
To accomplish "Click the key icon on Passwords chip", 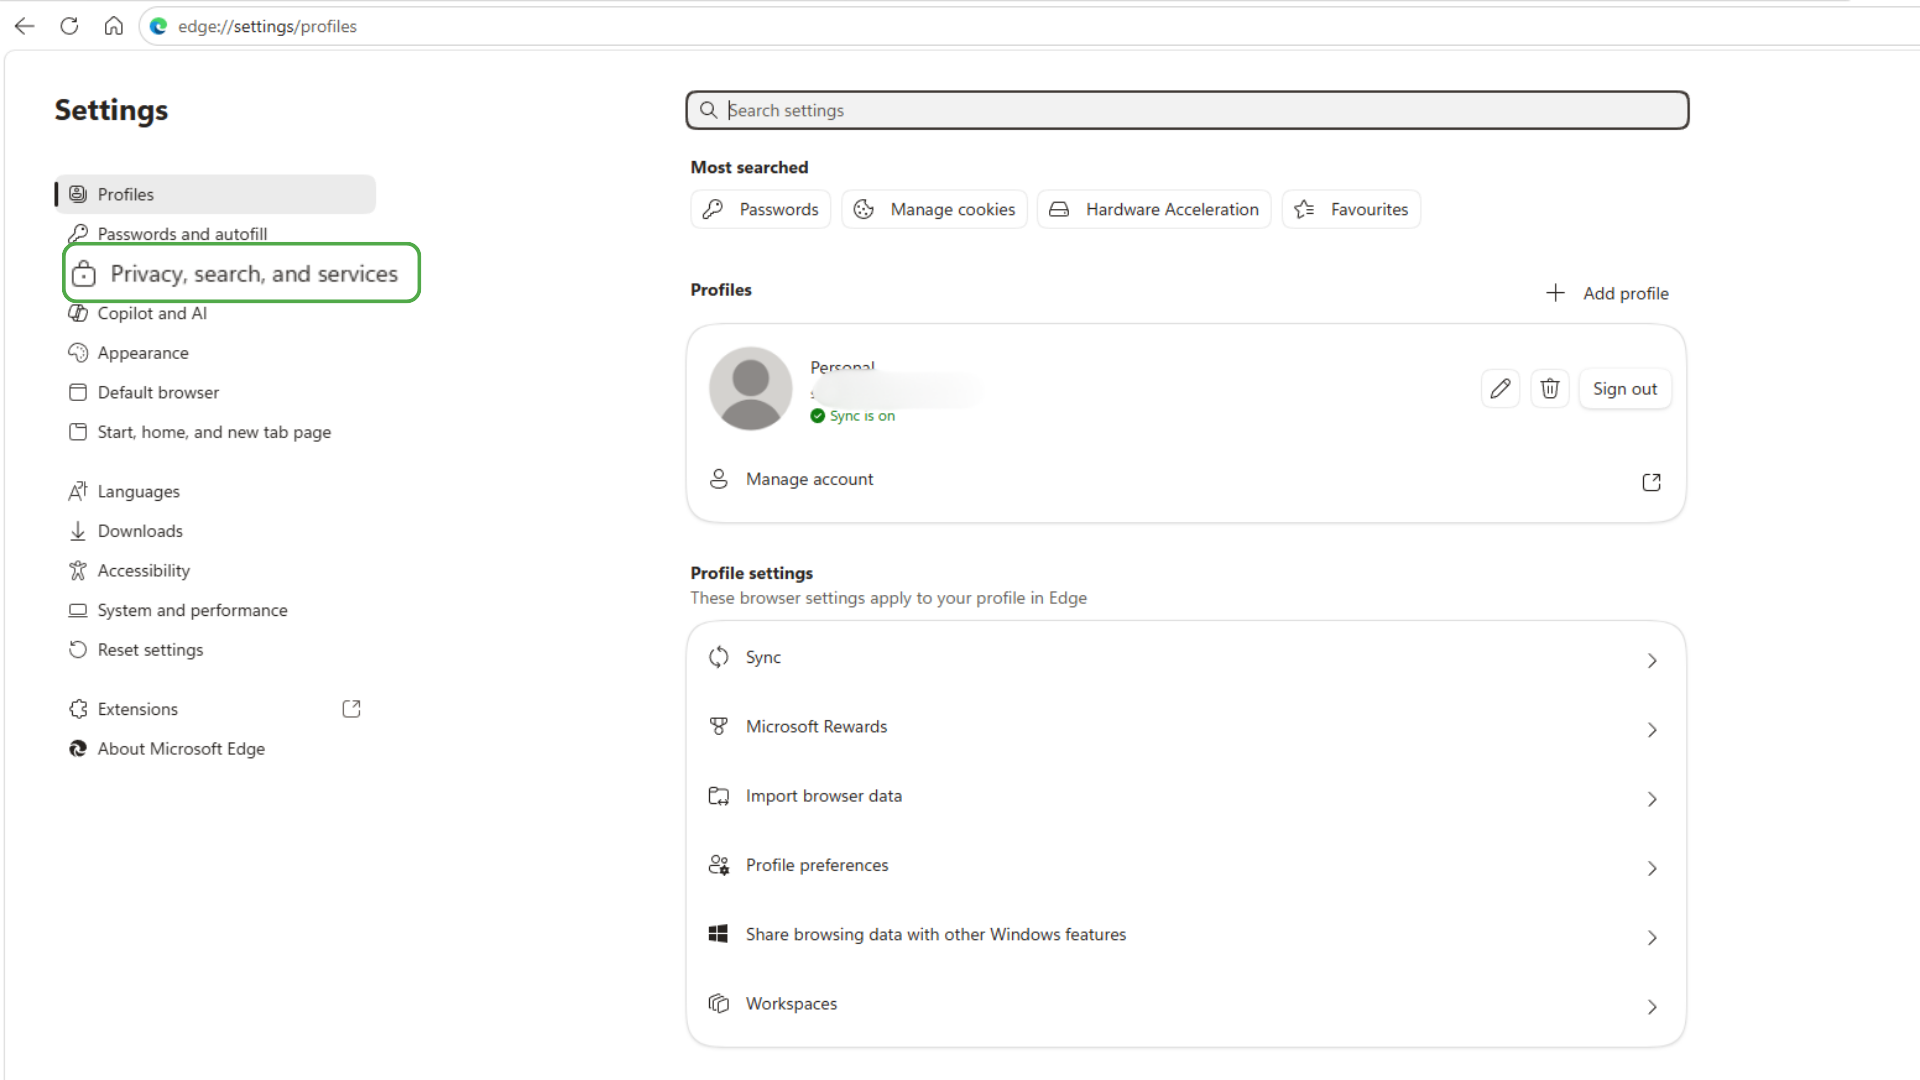I will coord(713,209).
